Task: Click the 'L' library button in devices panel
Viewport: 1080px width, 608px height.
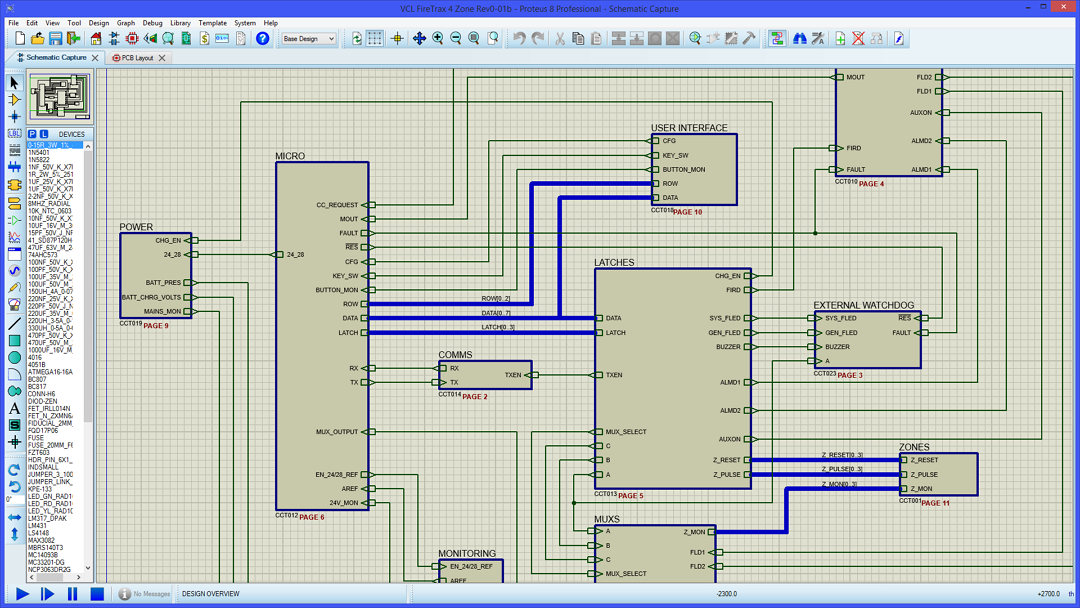Action: click(44, 134)
